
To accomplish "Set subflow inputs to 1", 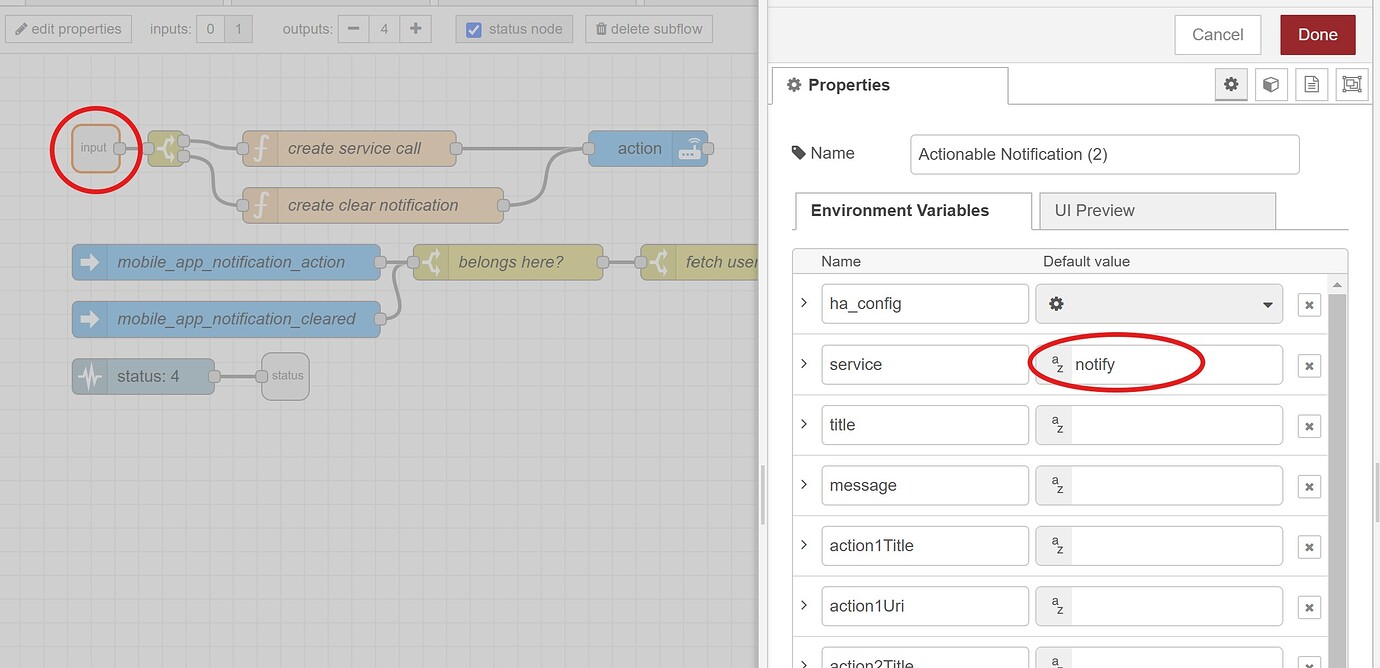I will 238,29.
